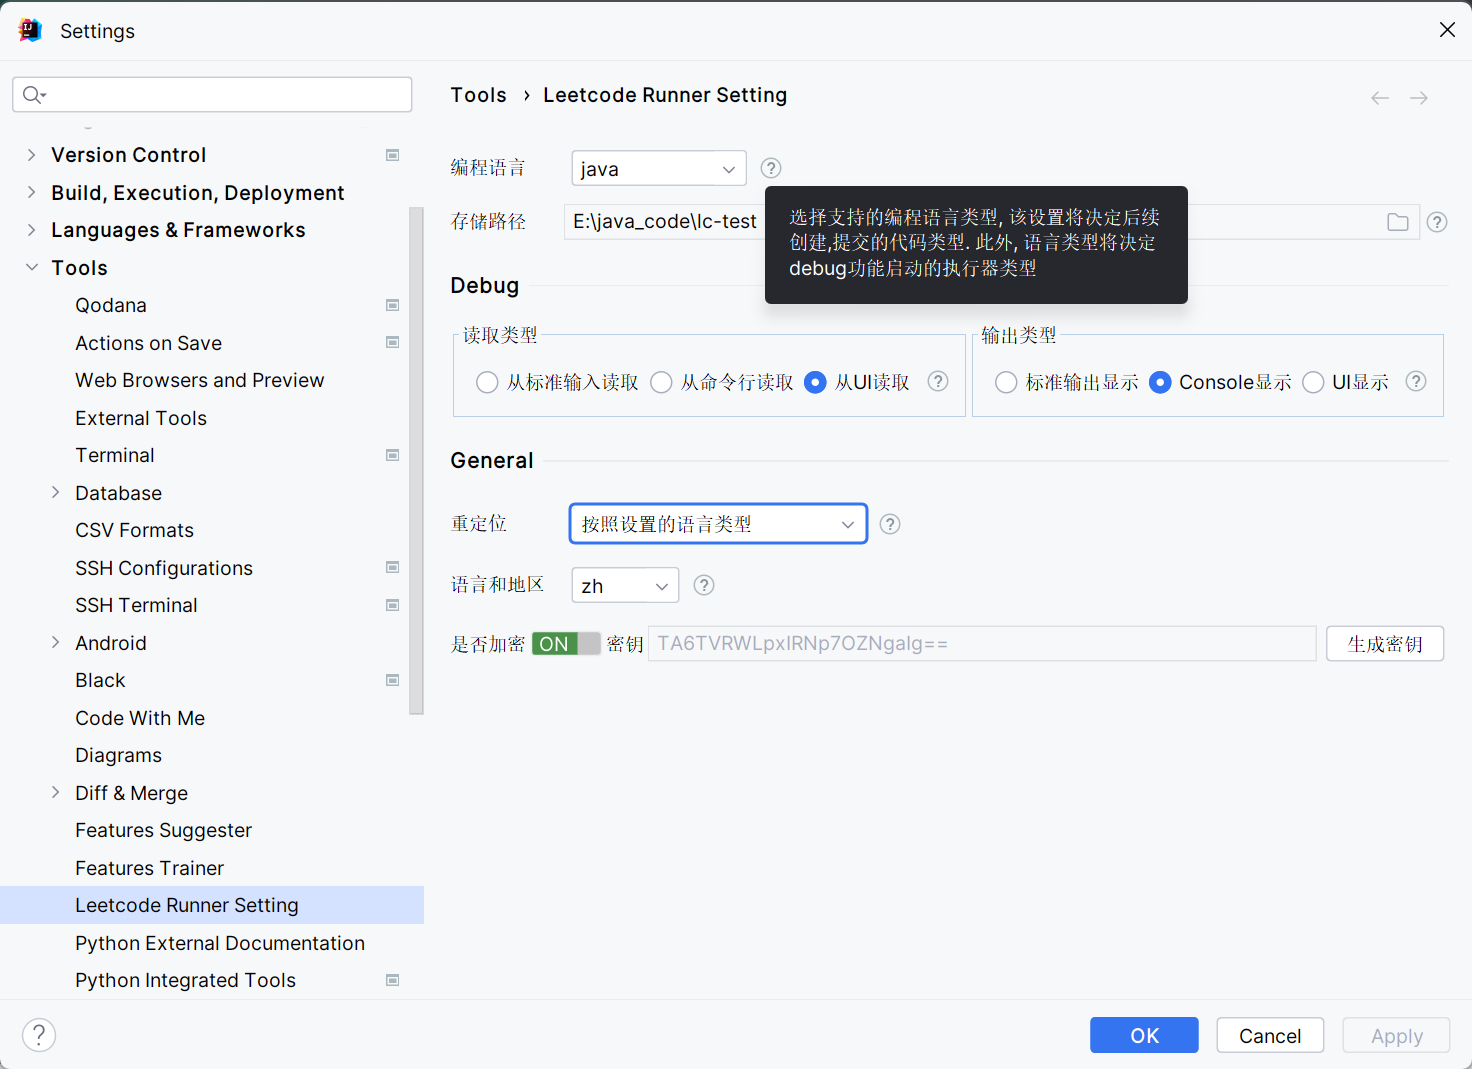Click project-level icon beside Black

393,680
